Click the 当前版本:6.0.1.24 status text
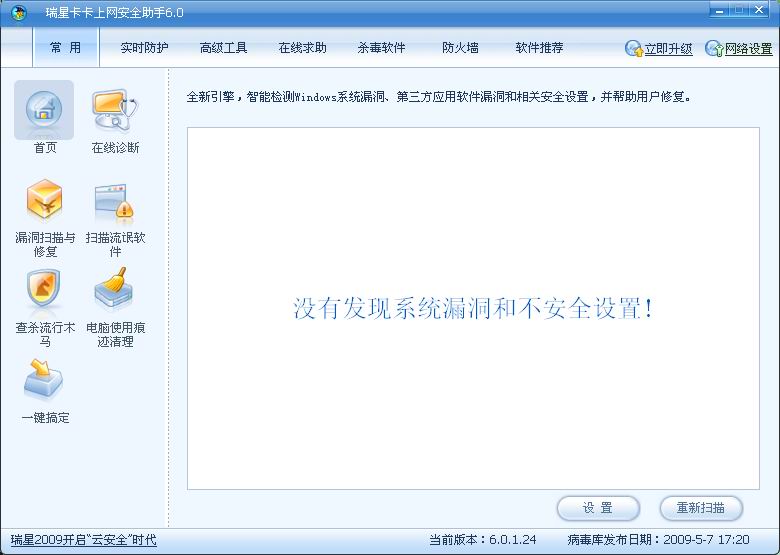Image resolution: width=780 pixels, height=555 pixels. click(483, 540)
